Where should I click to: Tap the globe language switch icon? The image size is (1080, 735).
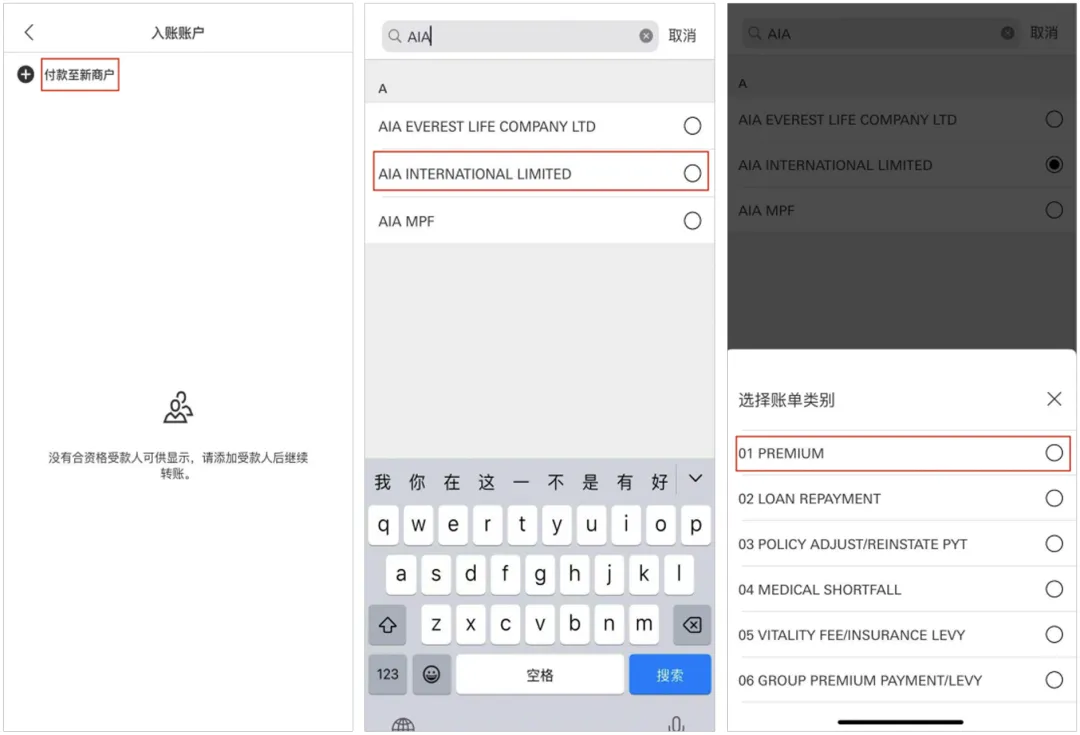403,725
